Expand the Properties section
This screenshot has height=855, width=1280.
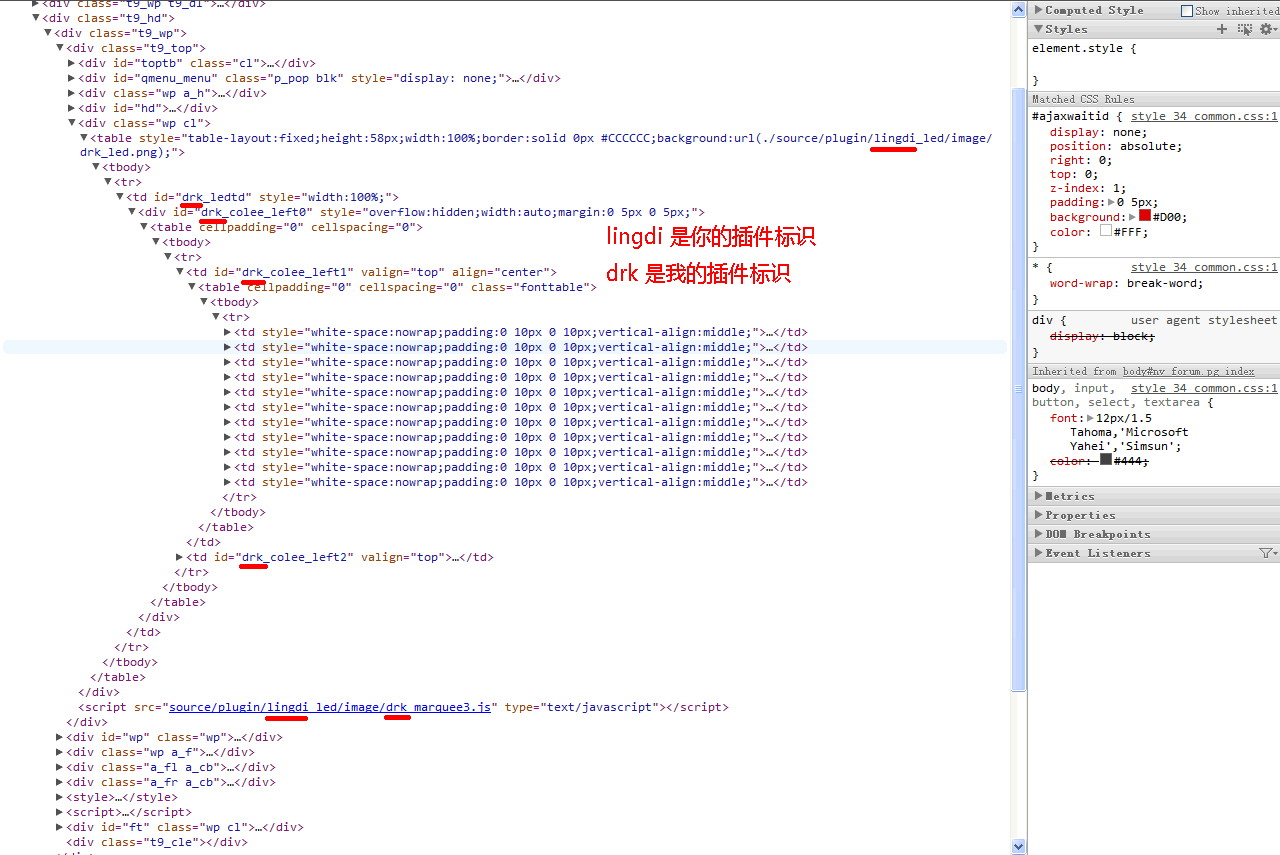tap(1038, 515)
